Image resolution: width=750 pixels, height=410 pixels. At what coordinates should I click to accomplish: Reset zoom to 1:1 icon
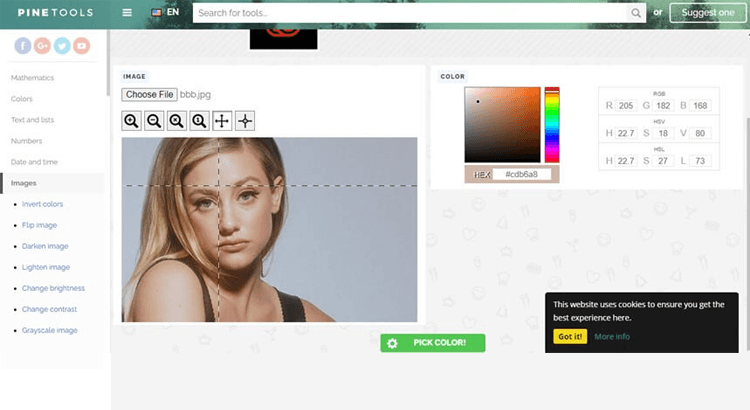point(199,121)
